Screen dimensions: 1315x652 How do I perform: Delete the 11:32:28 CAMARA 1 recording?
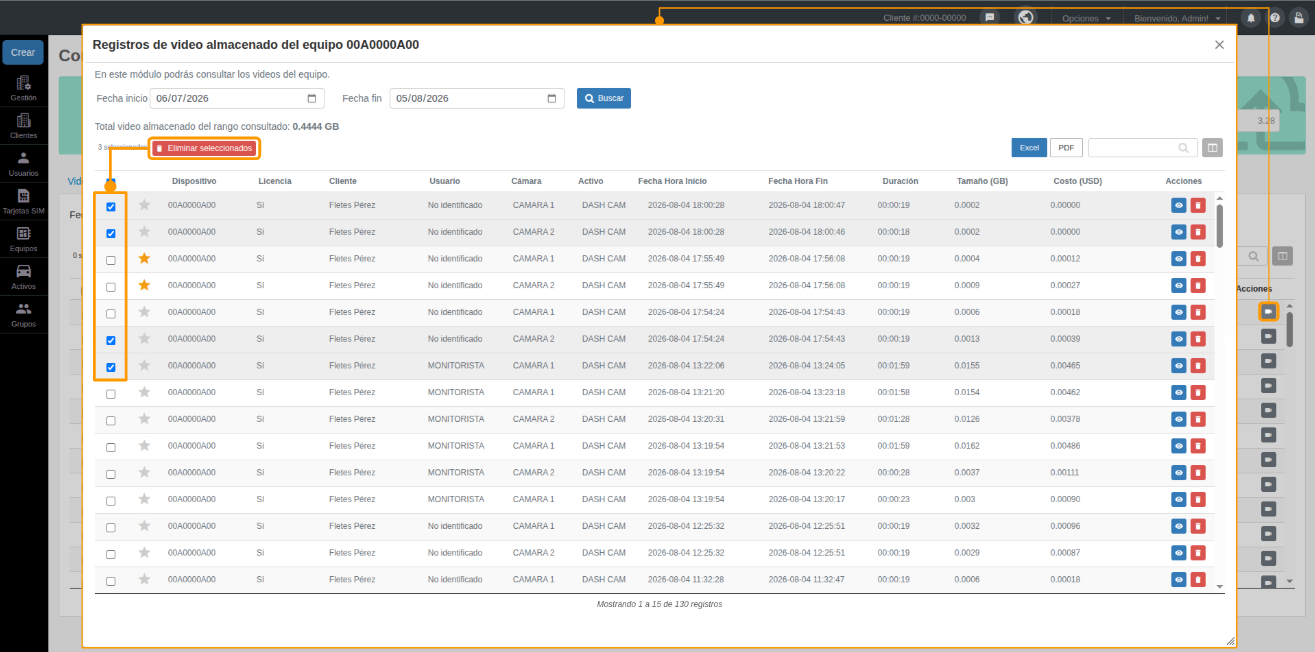[x=1198, y=579]
